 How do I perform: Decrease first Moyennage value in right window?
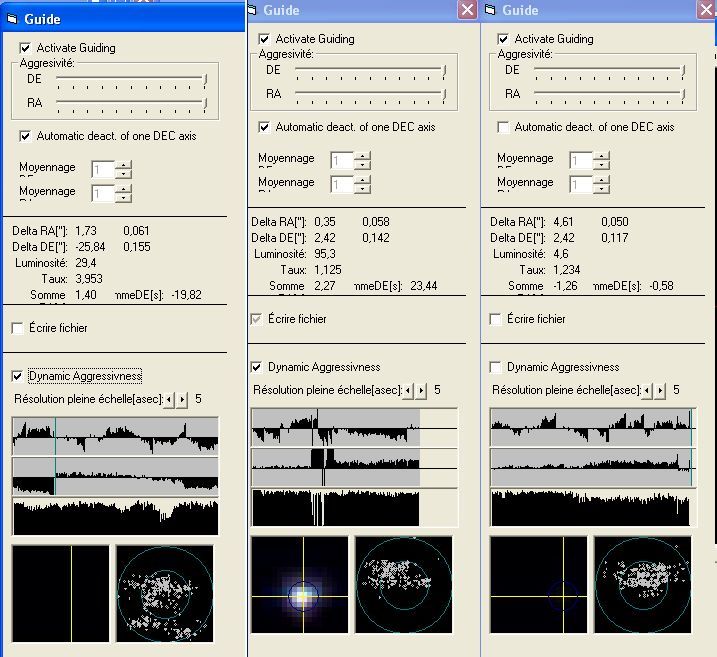pyautogui.click(x=602, y=165)
